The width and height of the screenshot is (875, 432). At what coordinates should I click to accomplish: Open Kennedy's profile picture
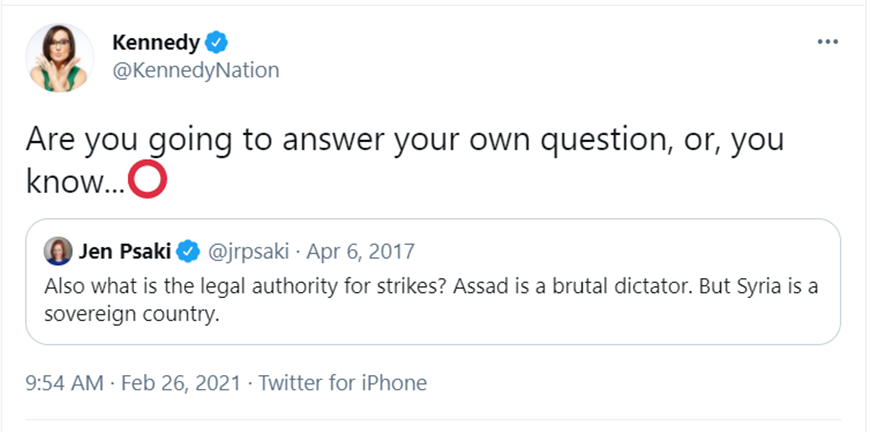[x=60, y=56]
